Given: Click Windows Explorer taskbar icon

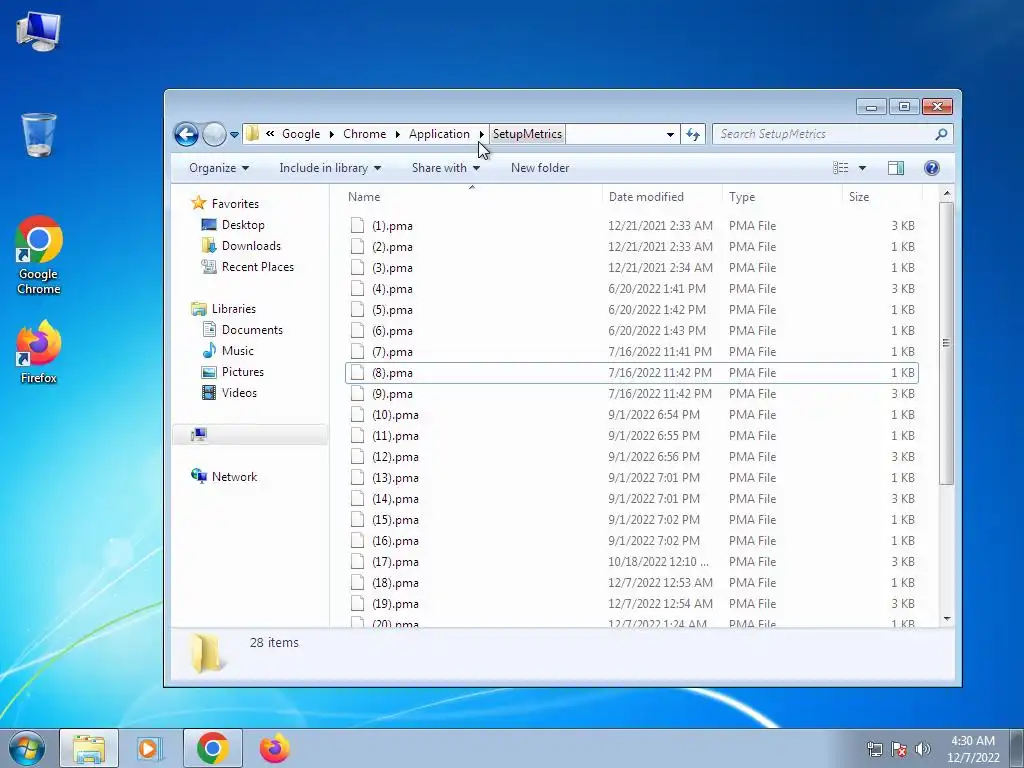Looking at the screenshot, I should pos(89,748).
